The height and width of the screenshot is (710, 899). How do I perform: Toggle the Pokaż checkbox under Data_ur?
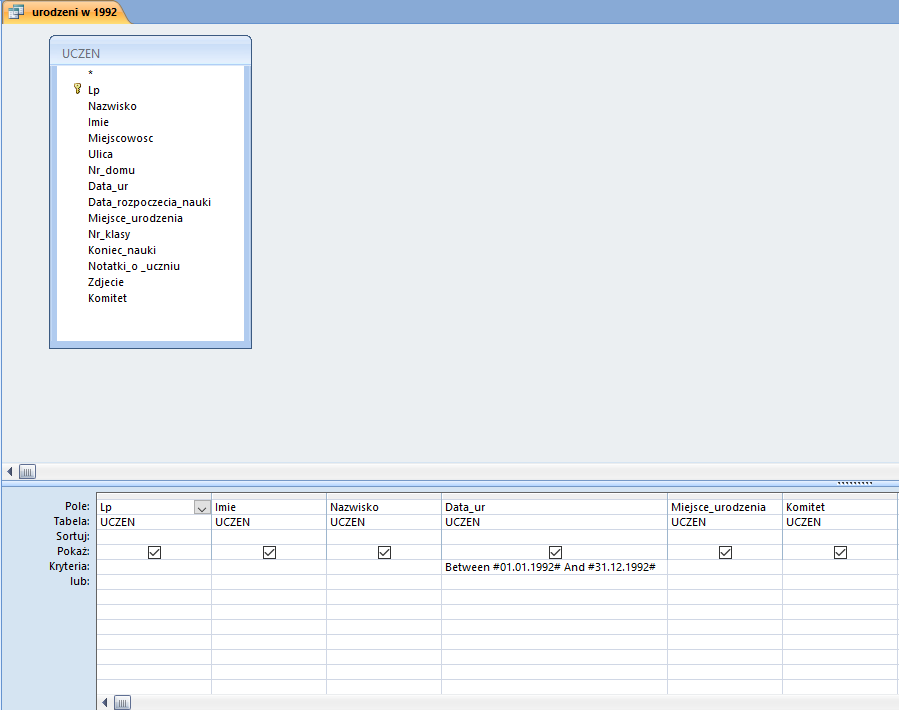pyautogui.click(x=555, y=552)
